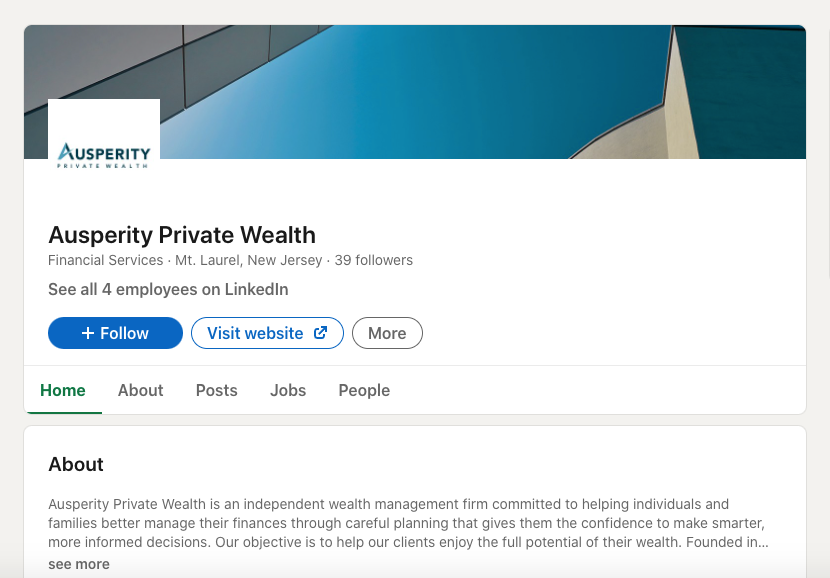Click the external link icon beside Visit website
830x578 pixels.
321,333
